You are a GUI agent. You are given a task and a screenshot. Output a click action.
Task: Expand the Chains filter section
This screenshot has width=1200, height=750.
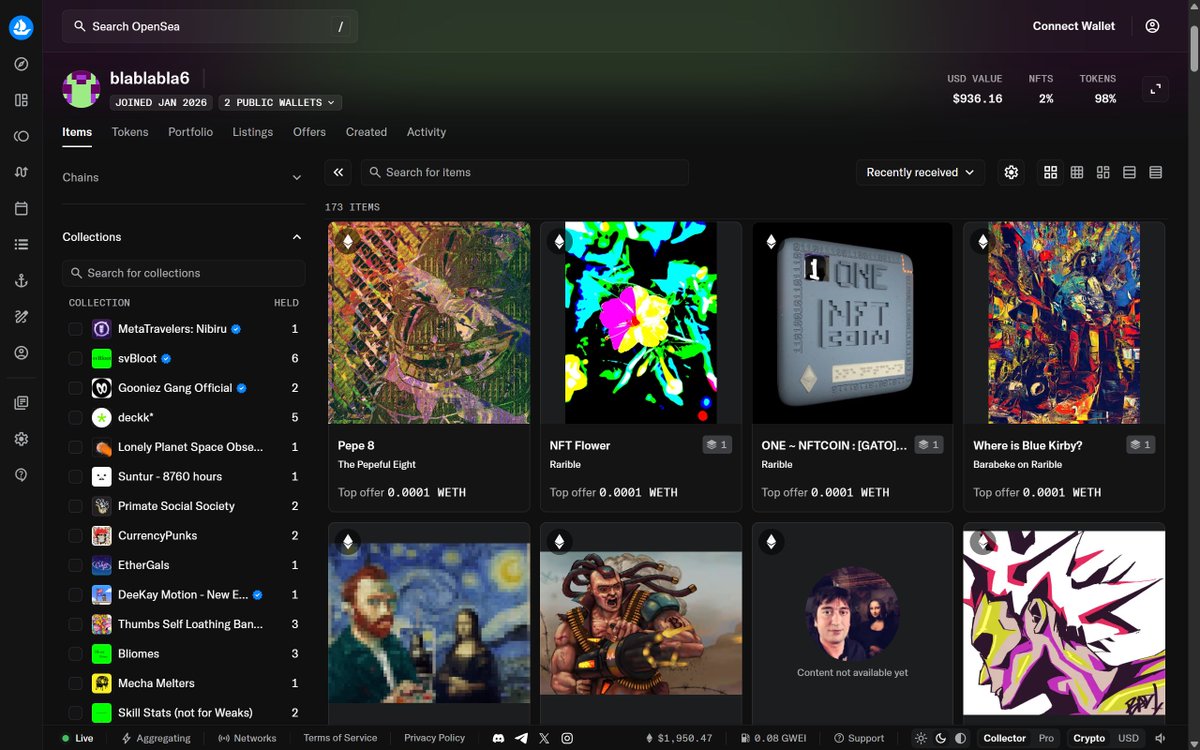(x=184, y=177)
